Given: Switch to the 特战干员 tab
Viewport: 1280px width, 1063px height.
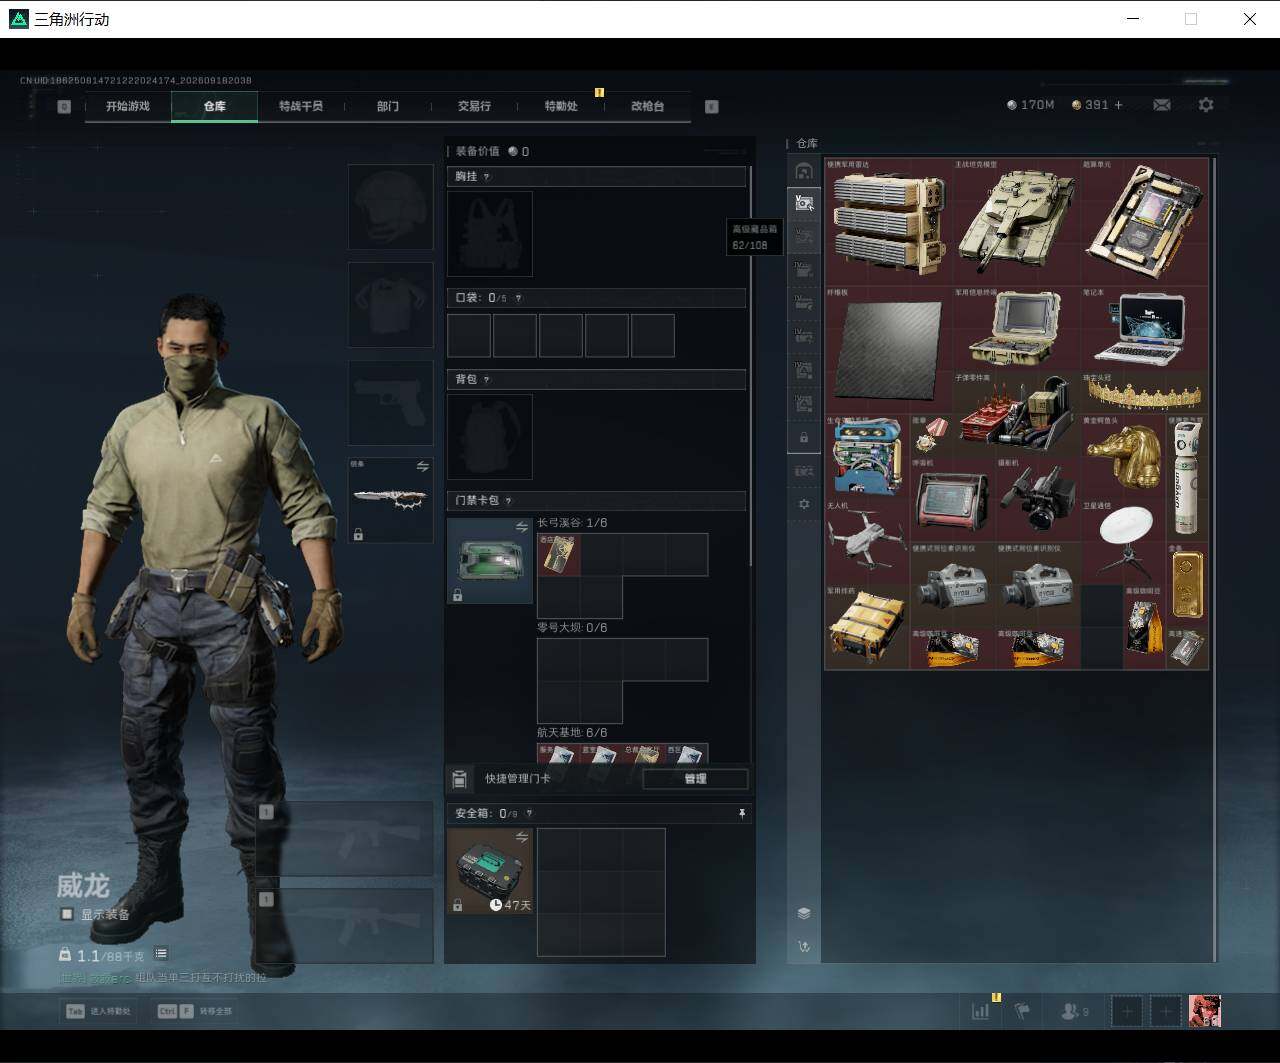Looking at the screenshot, I should pos(301,106).
